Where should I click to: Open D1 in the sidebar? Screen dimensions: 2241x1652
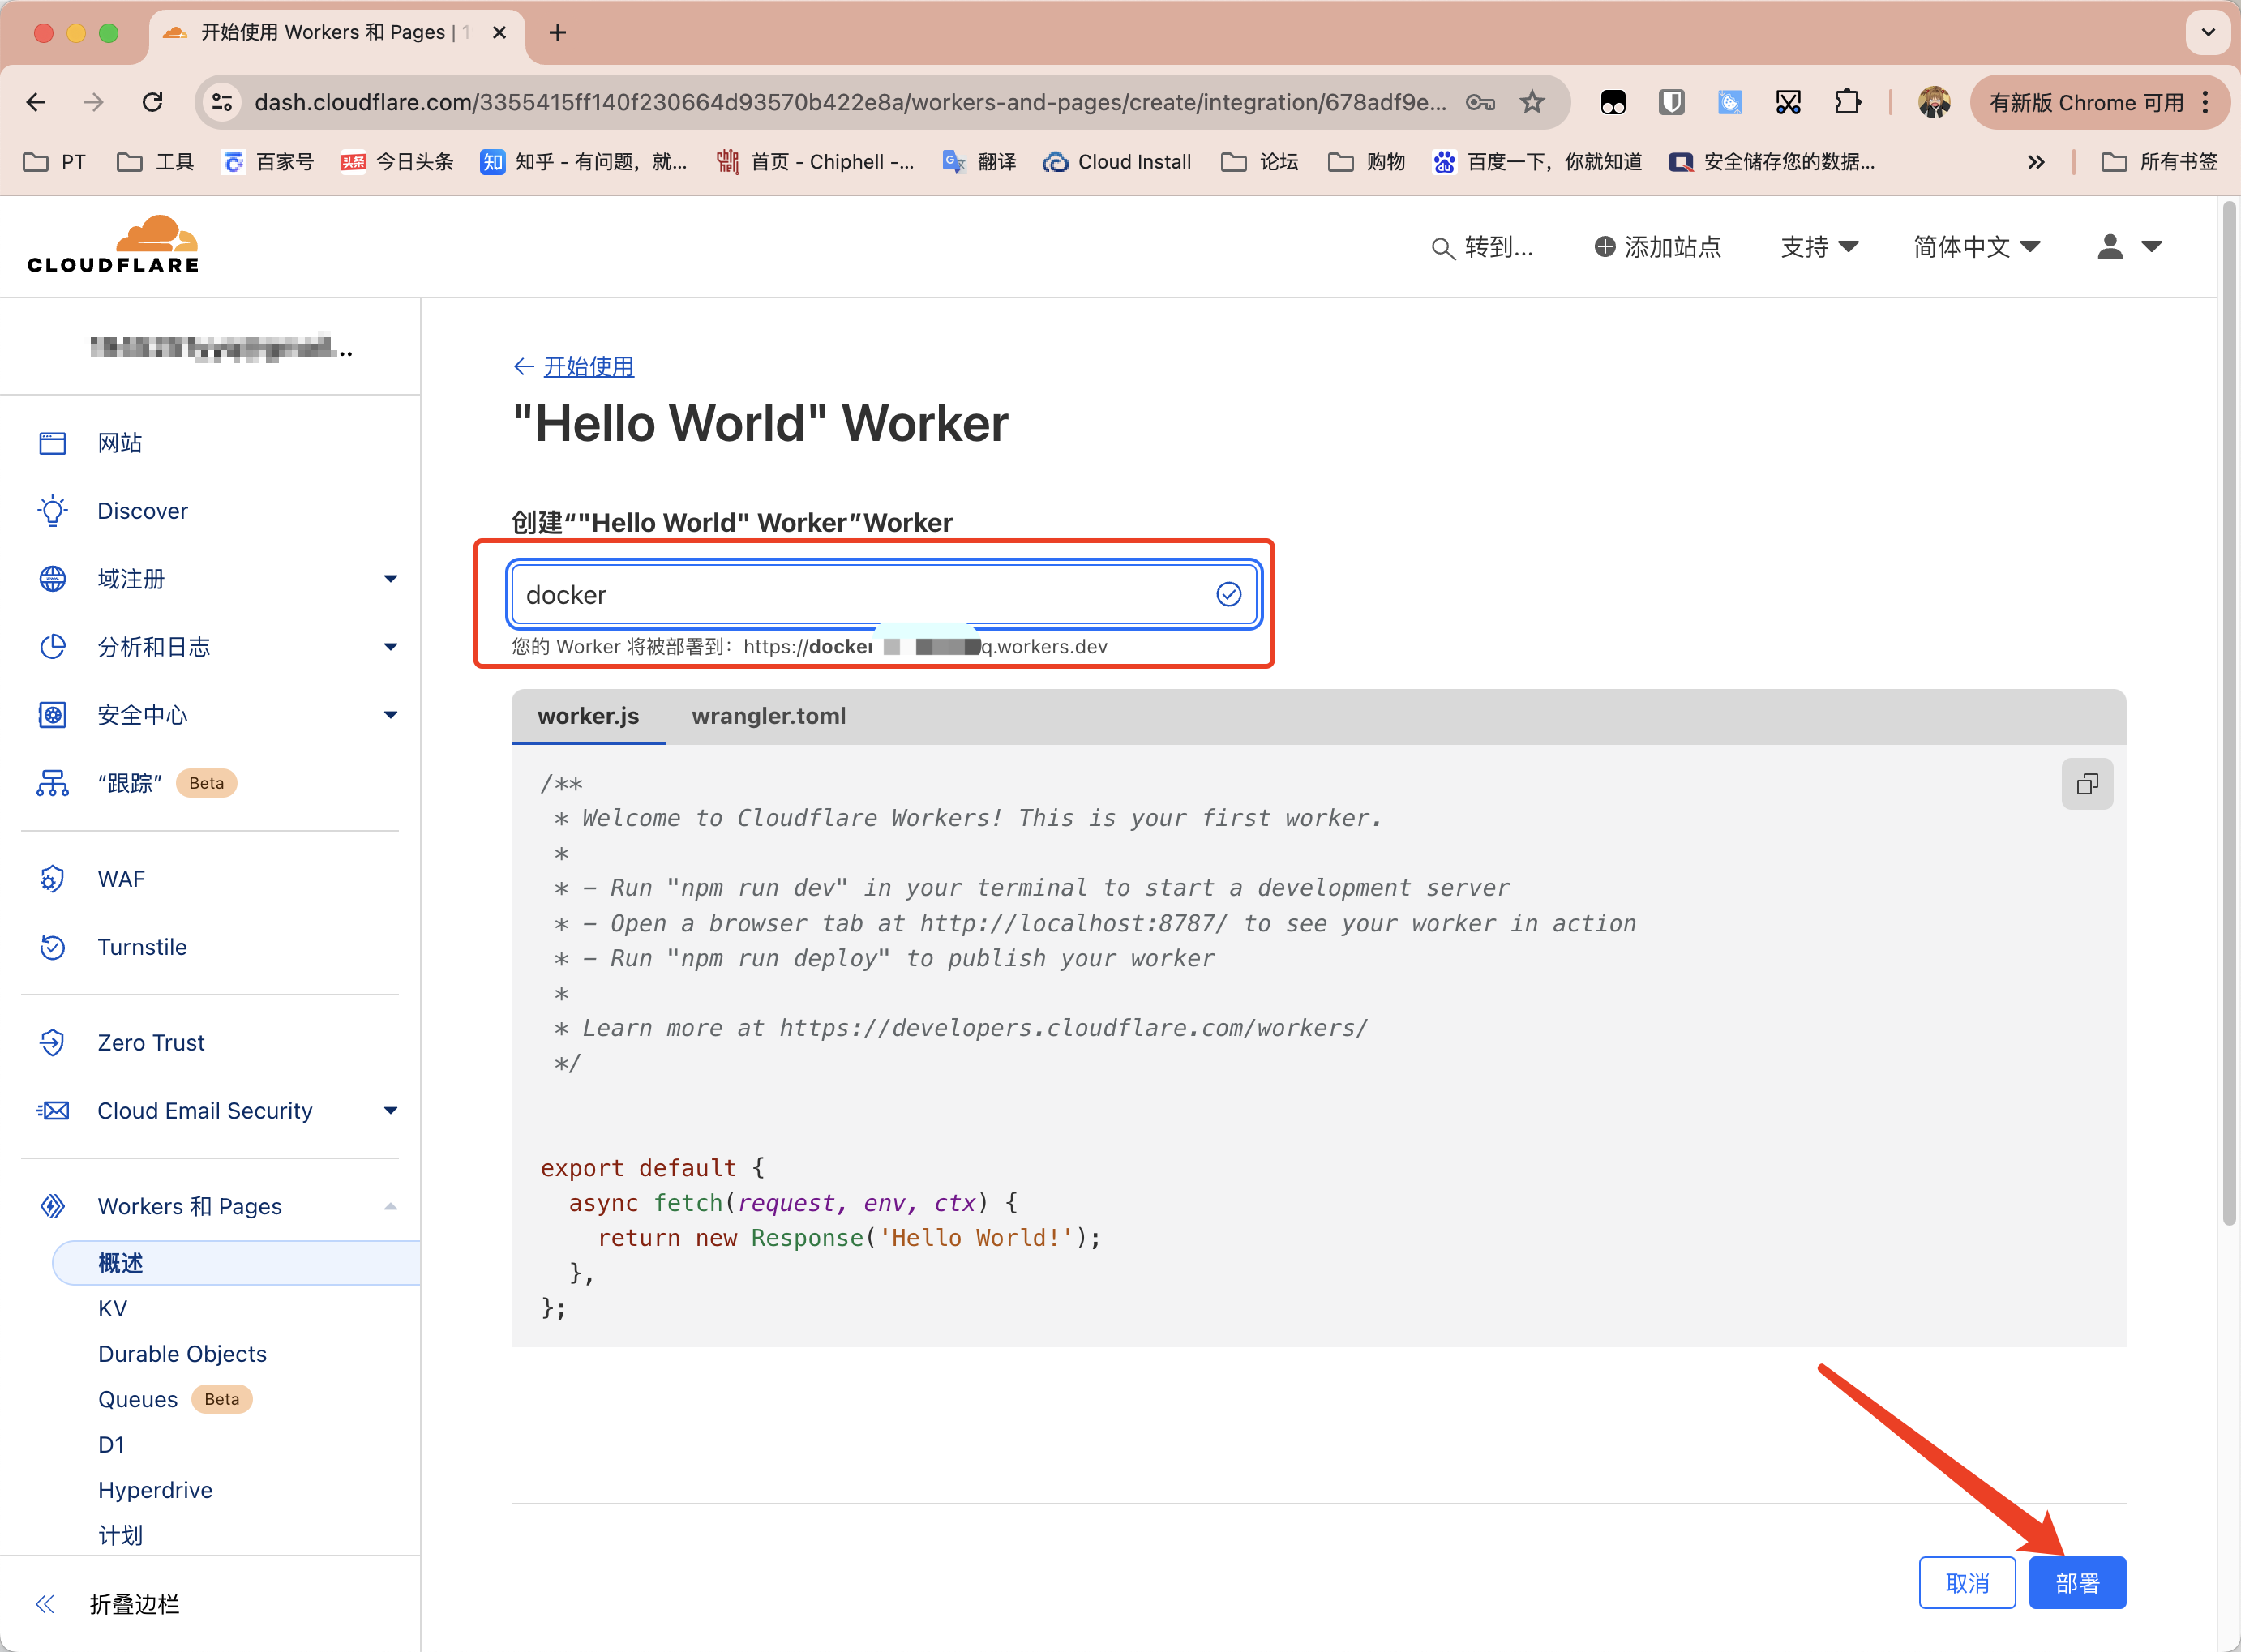(111, 1445)
